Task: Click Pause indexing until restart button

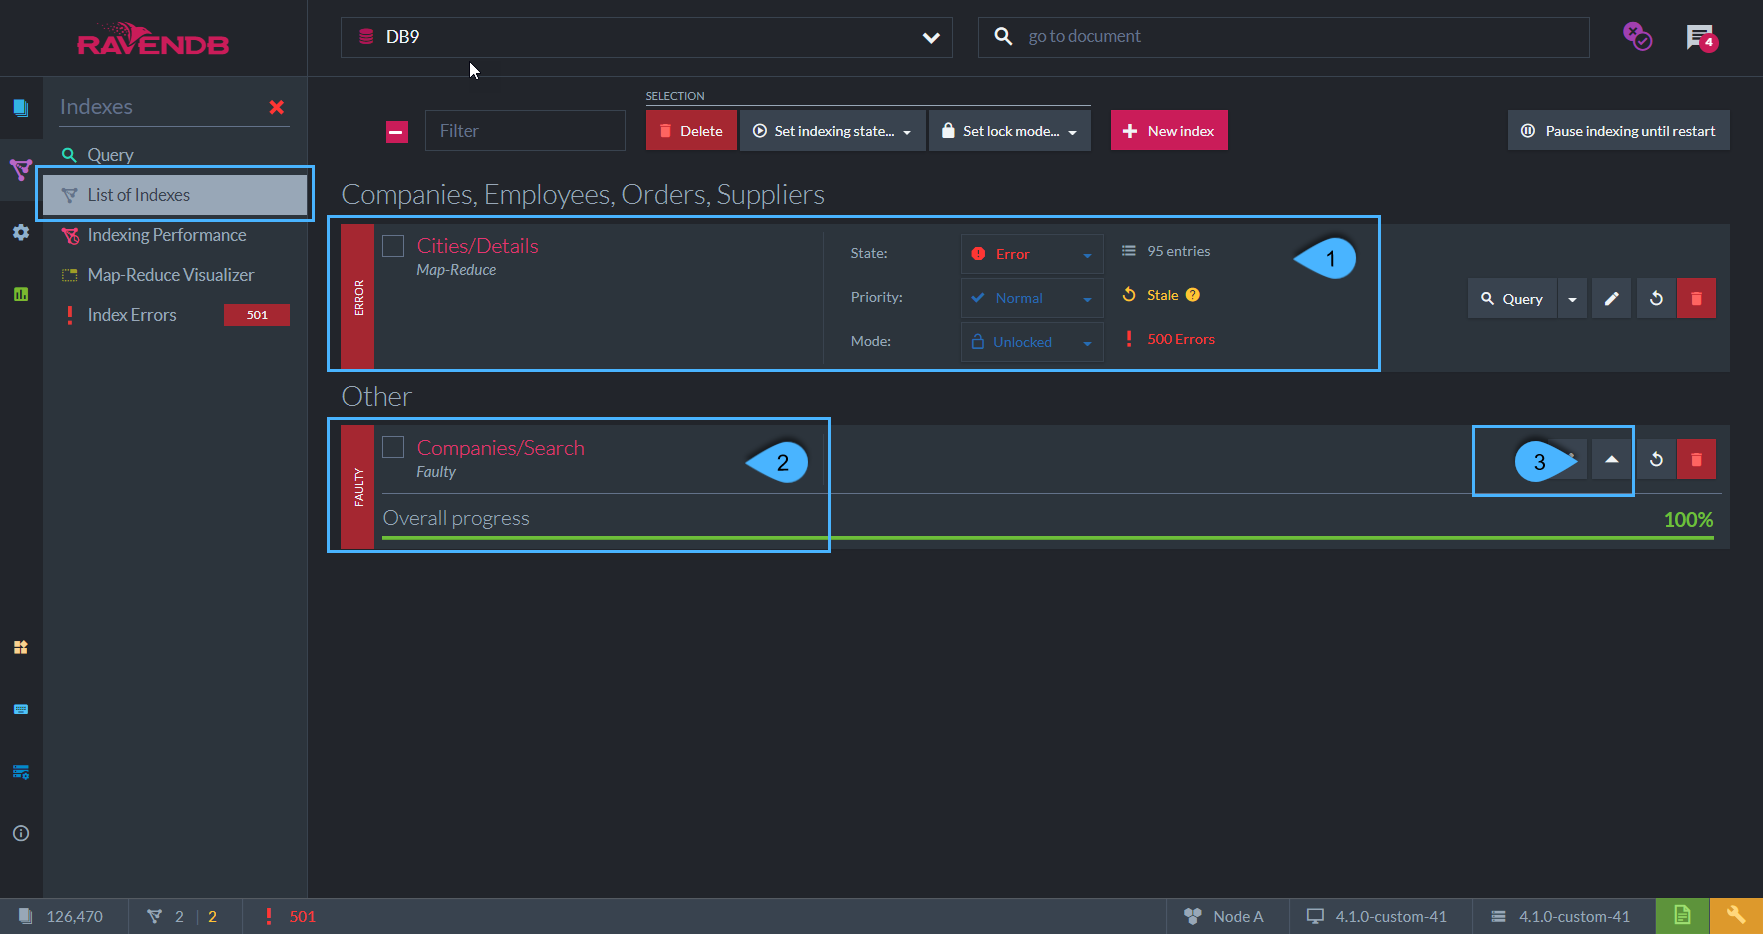Action: (1618, 131)
